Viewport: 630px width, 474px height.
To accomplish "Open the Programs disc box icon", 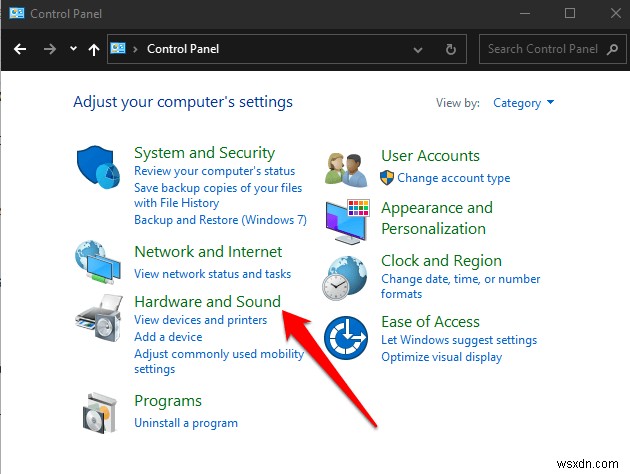I will pos(100,413).
